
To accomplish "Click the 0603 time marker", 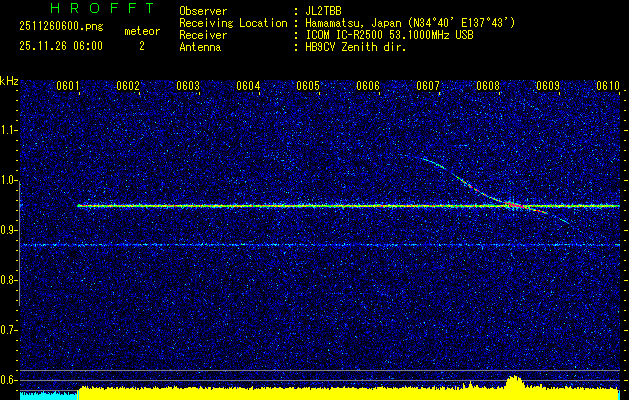I will (x=188, y=86).
